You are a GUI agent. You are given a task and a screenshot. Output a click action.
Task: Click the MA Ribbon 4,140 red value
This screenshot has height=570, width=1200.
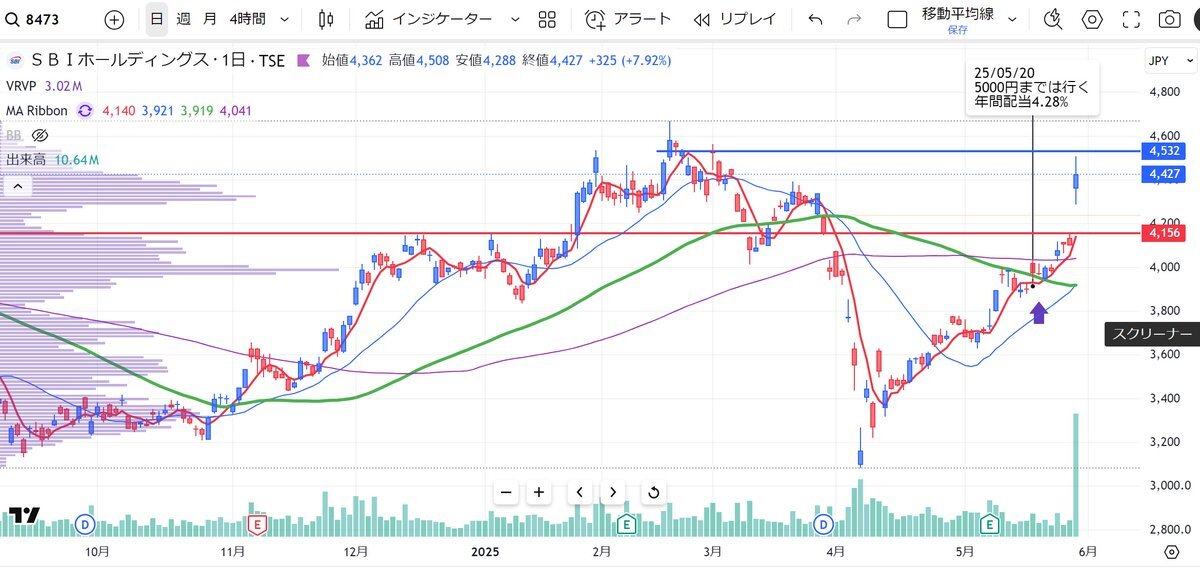click(119, 111)
